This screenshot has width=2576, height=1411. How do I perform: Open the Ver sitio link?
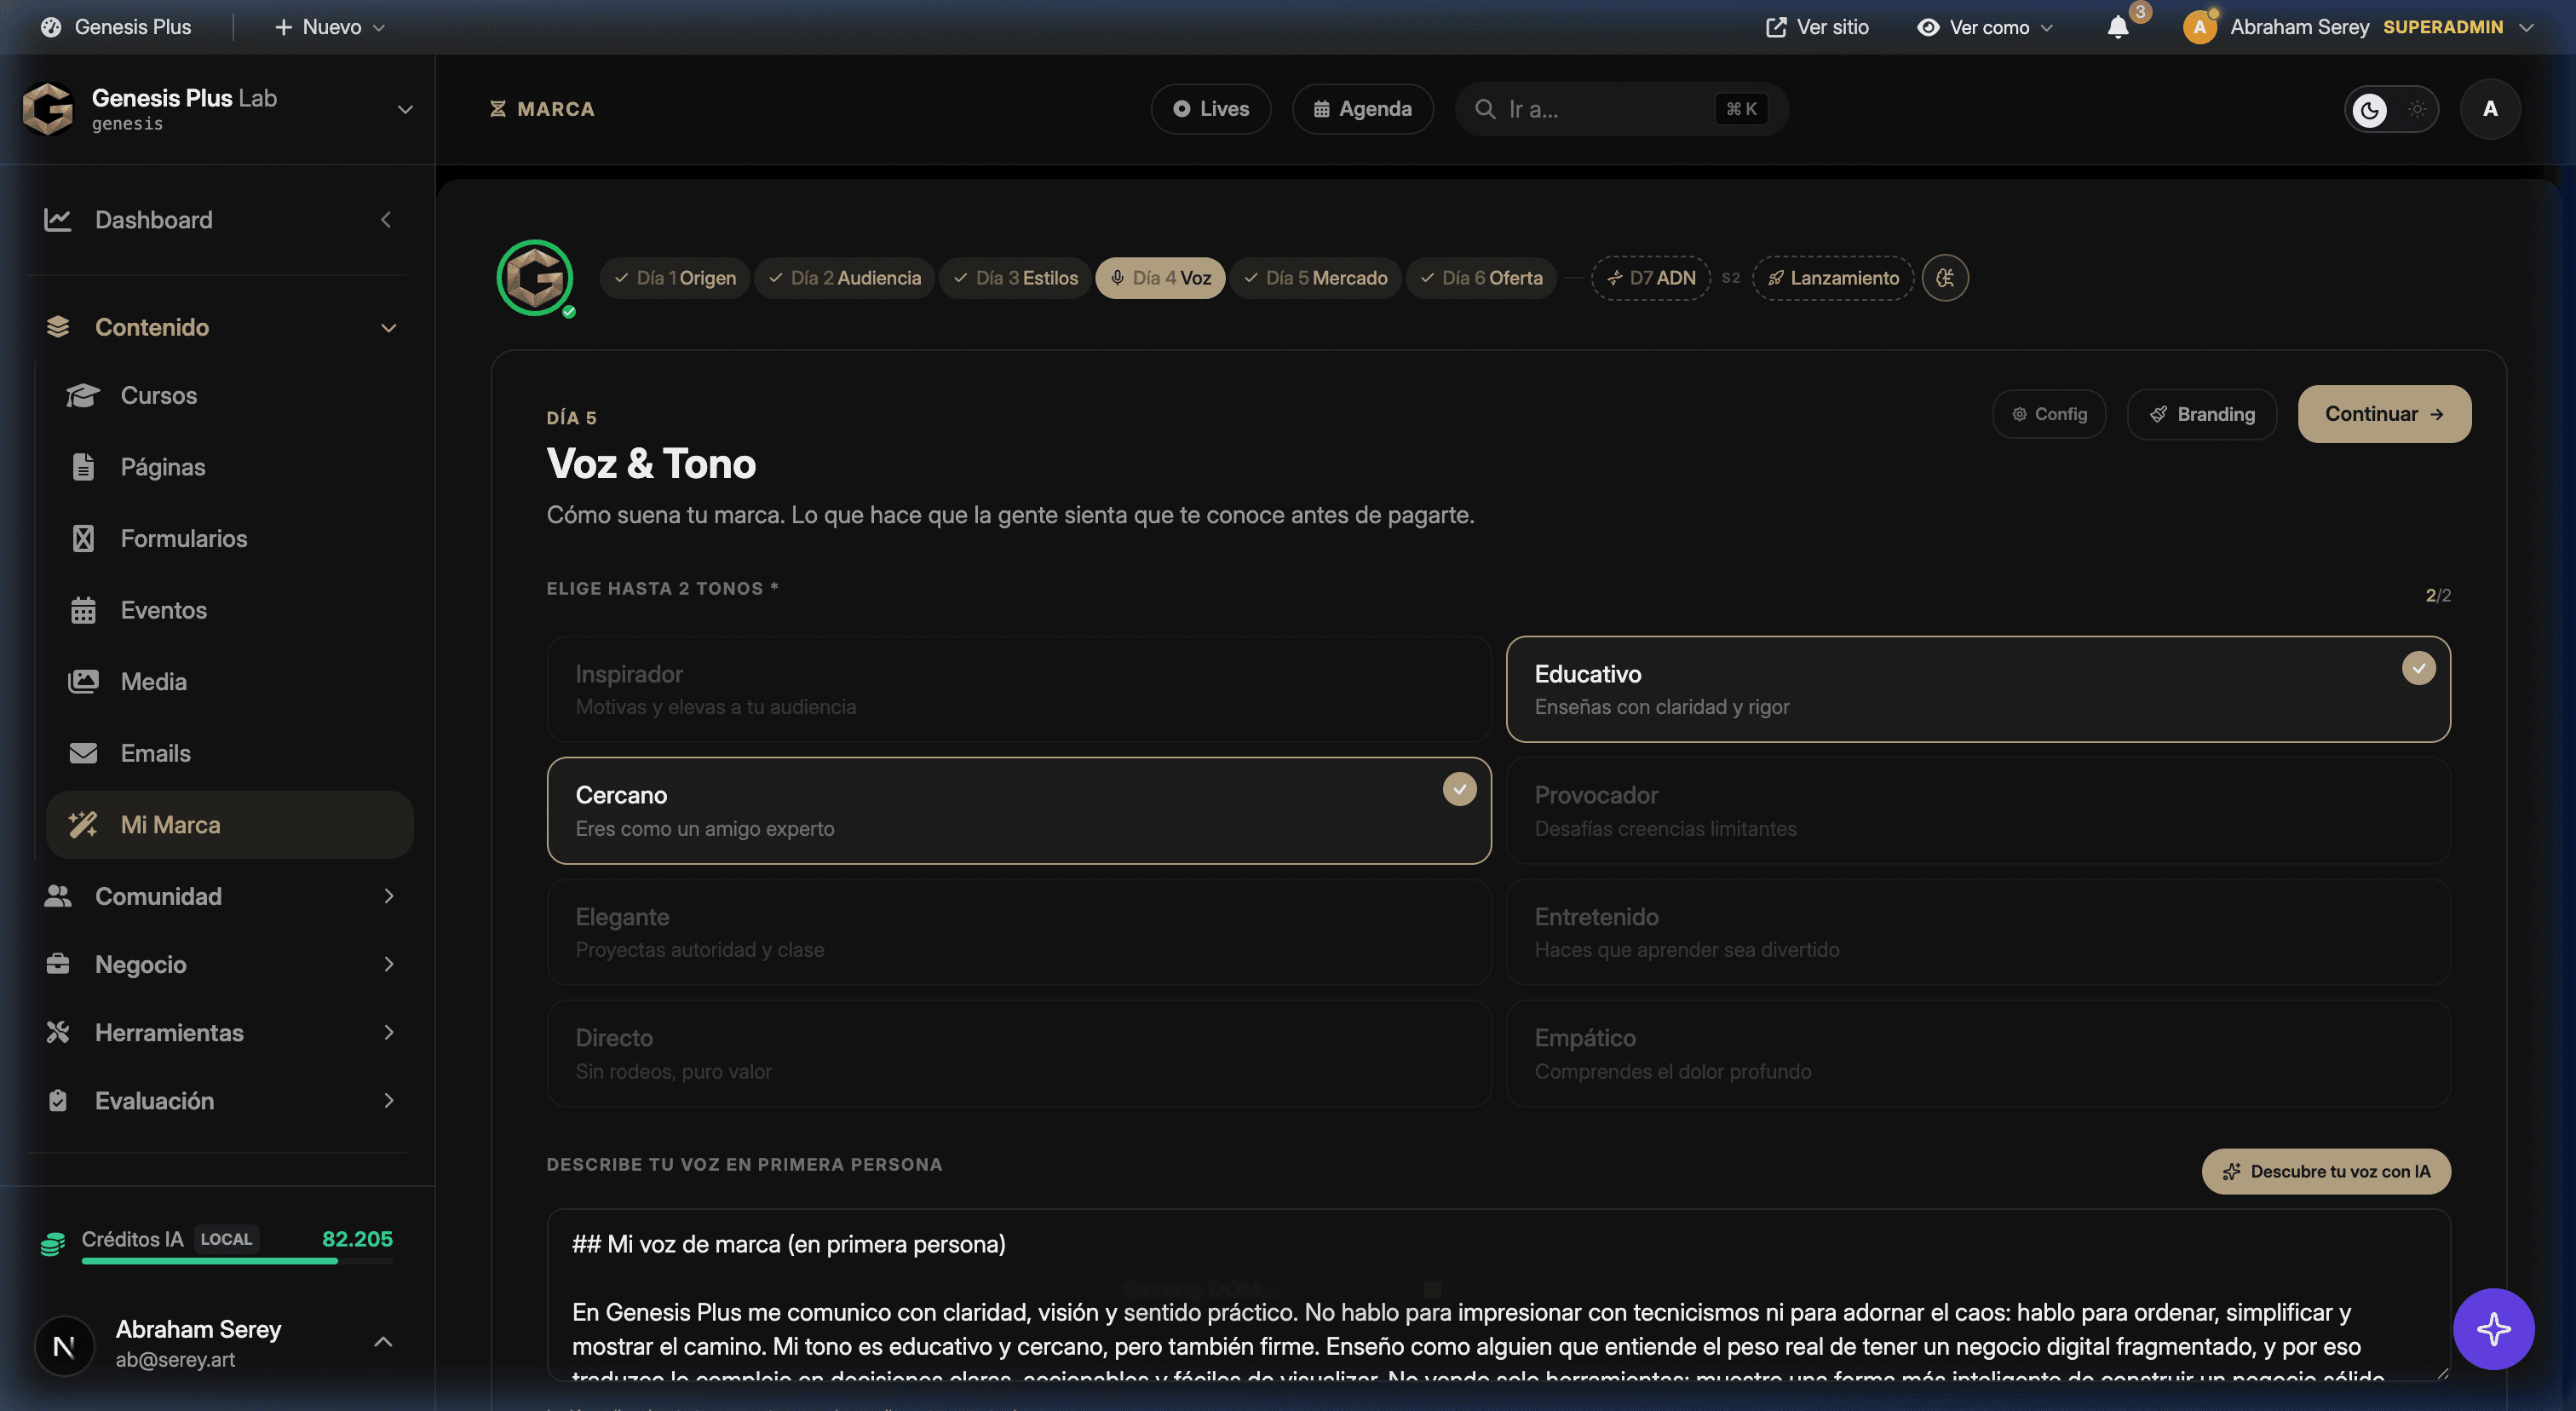1817,27
